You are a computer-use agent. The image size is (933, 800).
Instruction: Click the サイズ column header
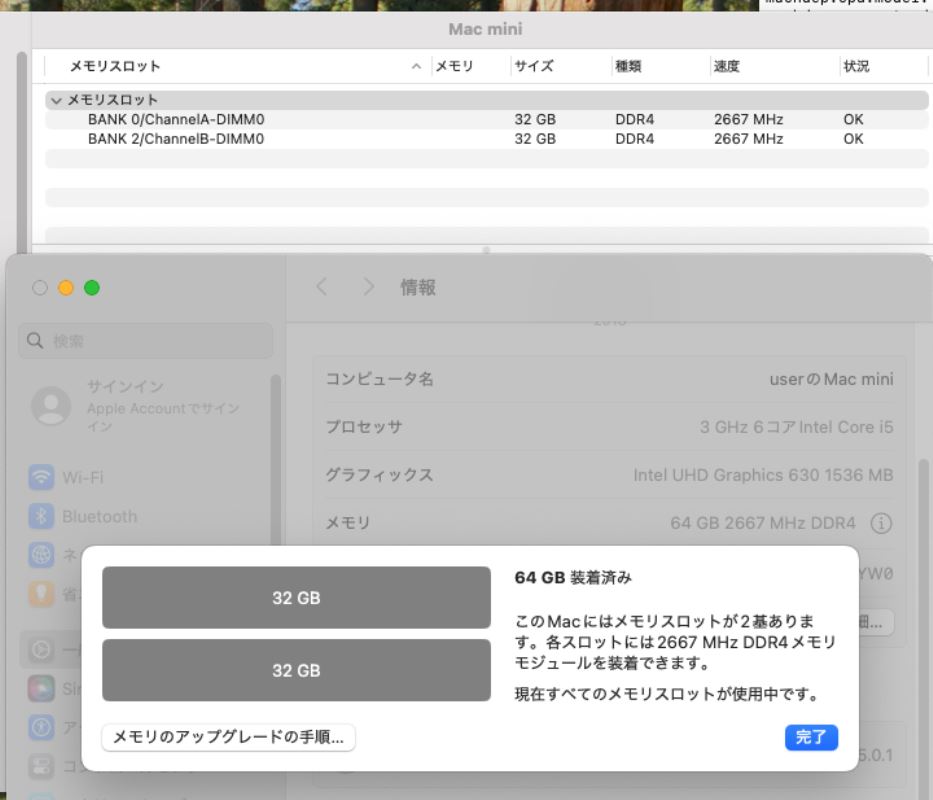534,66
